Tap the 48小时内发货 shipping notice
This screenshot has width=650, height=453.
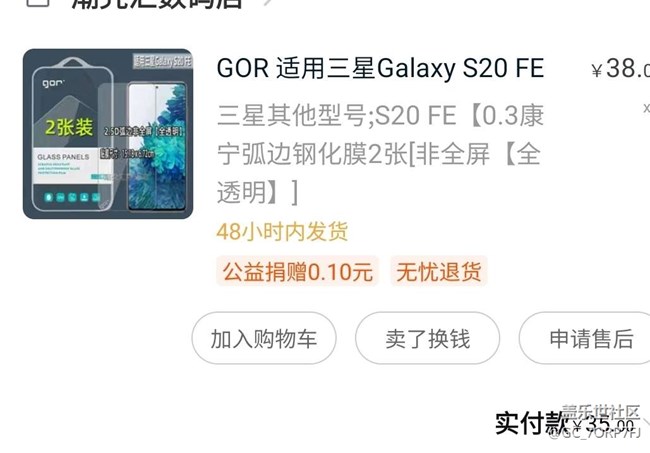[282, 231]
